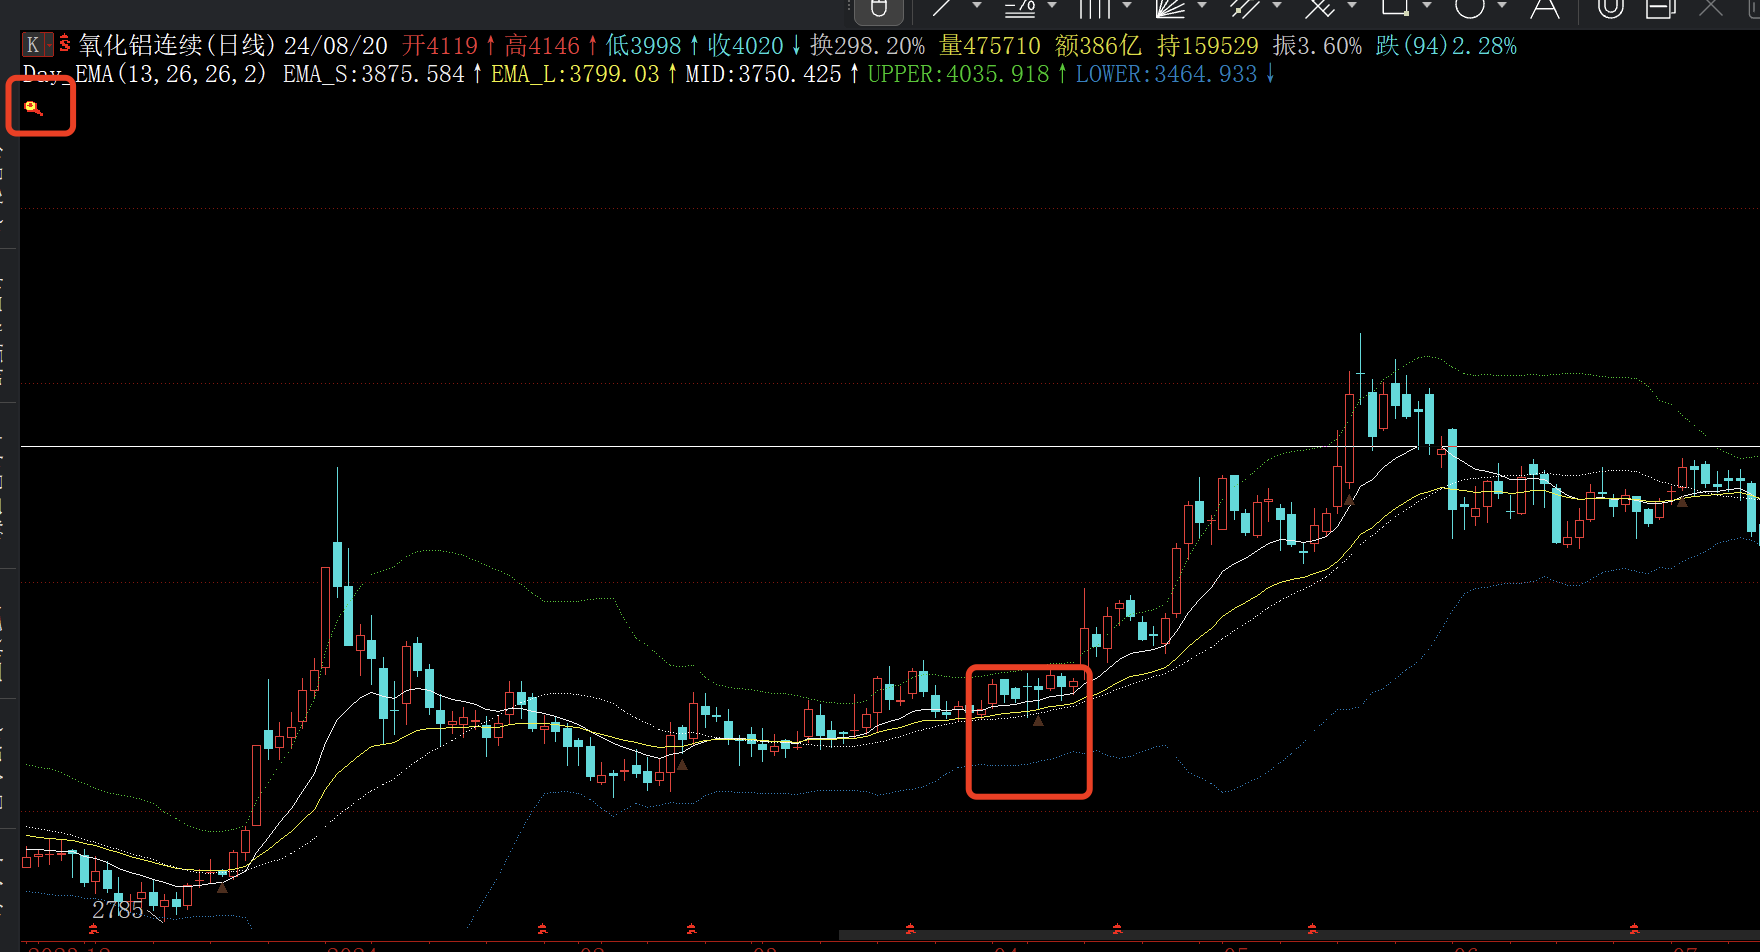
Task: Select the fan lines drawing tool
Action: tap(1170, 8)
